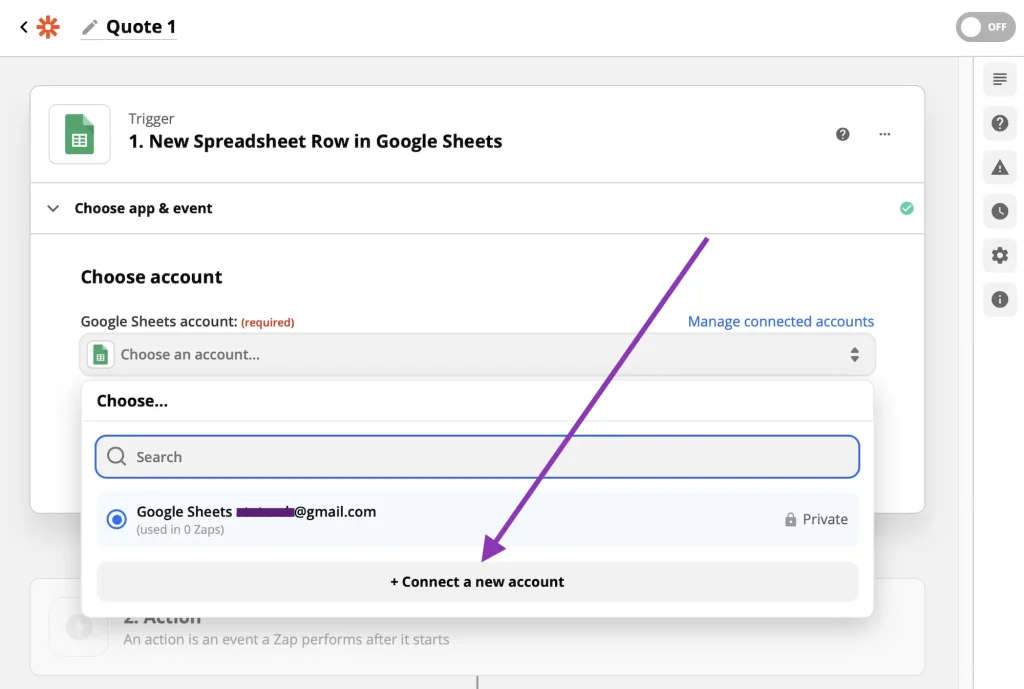
Task: Click the account dropdown up-down arrows
Action: click(x=854, y=355)
